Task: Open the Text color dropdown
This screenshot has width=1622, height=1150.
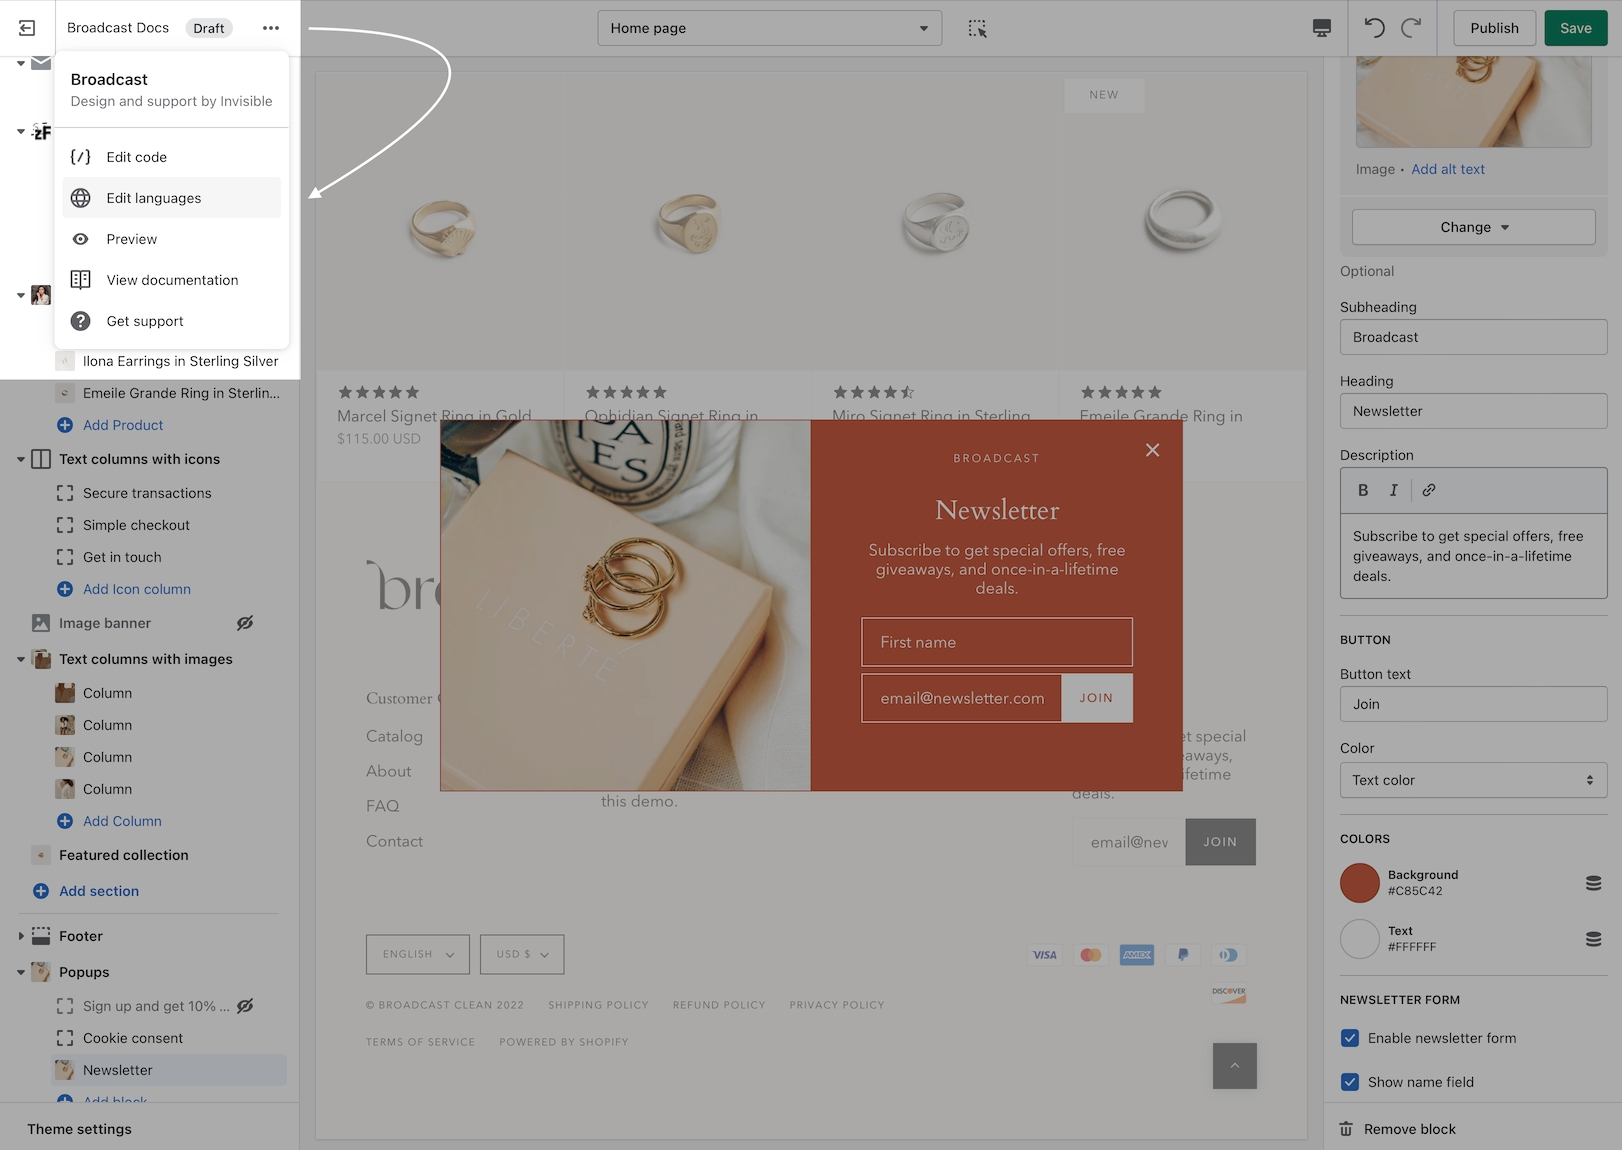Action: pos(1473,780)
